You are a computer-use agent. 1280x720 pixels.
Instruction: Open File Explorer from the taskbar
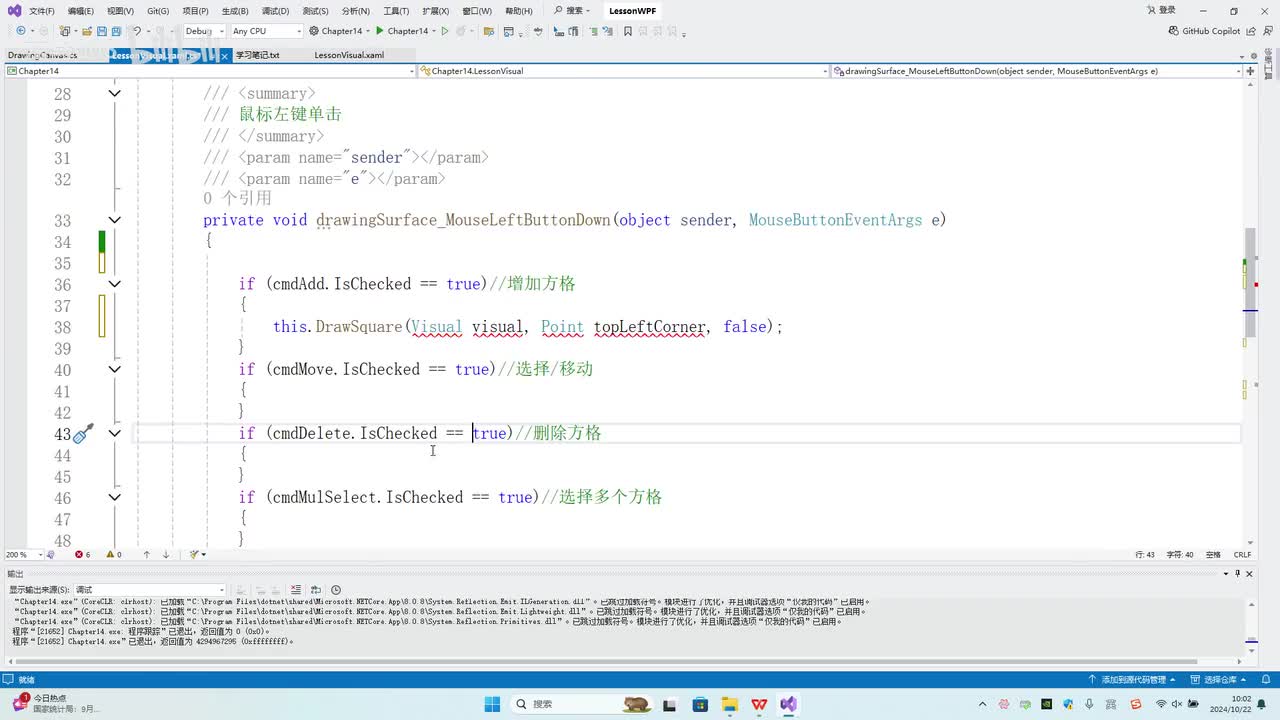tap(730, 704)
